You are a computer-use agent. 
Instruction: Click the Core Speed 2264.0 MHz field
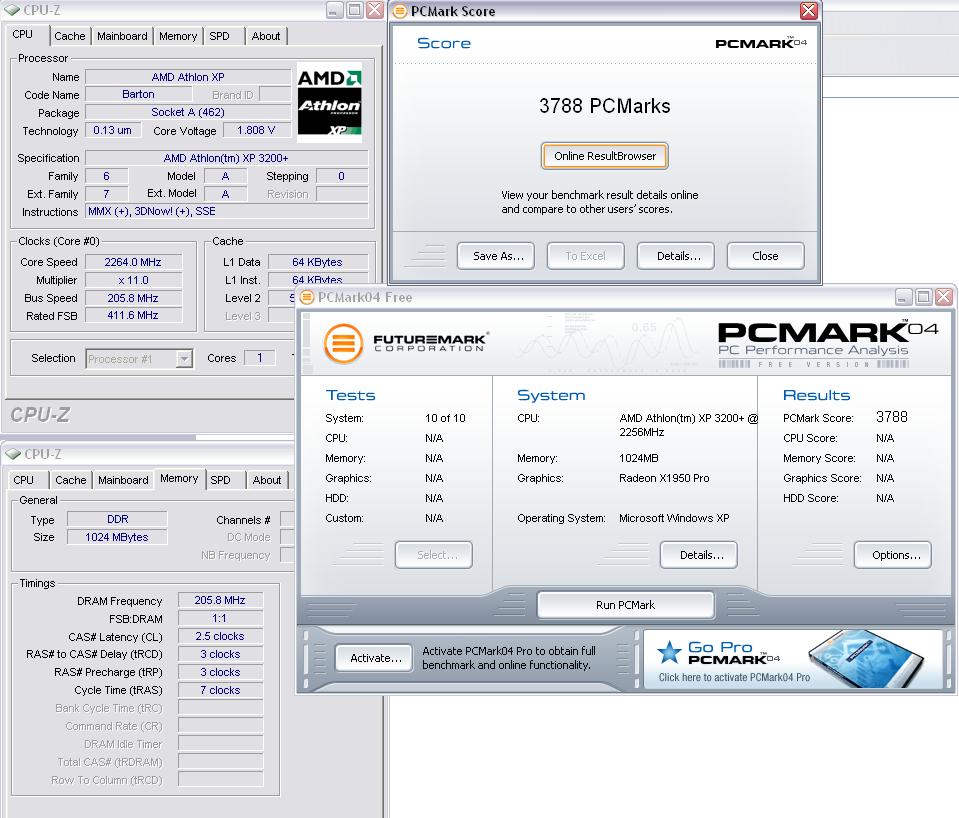coord(133,262)
